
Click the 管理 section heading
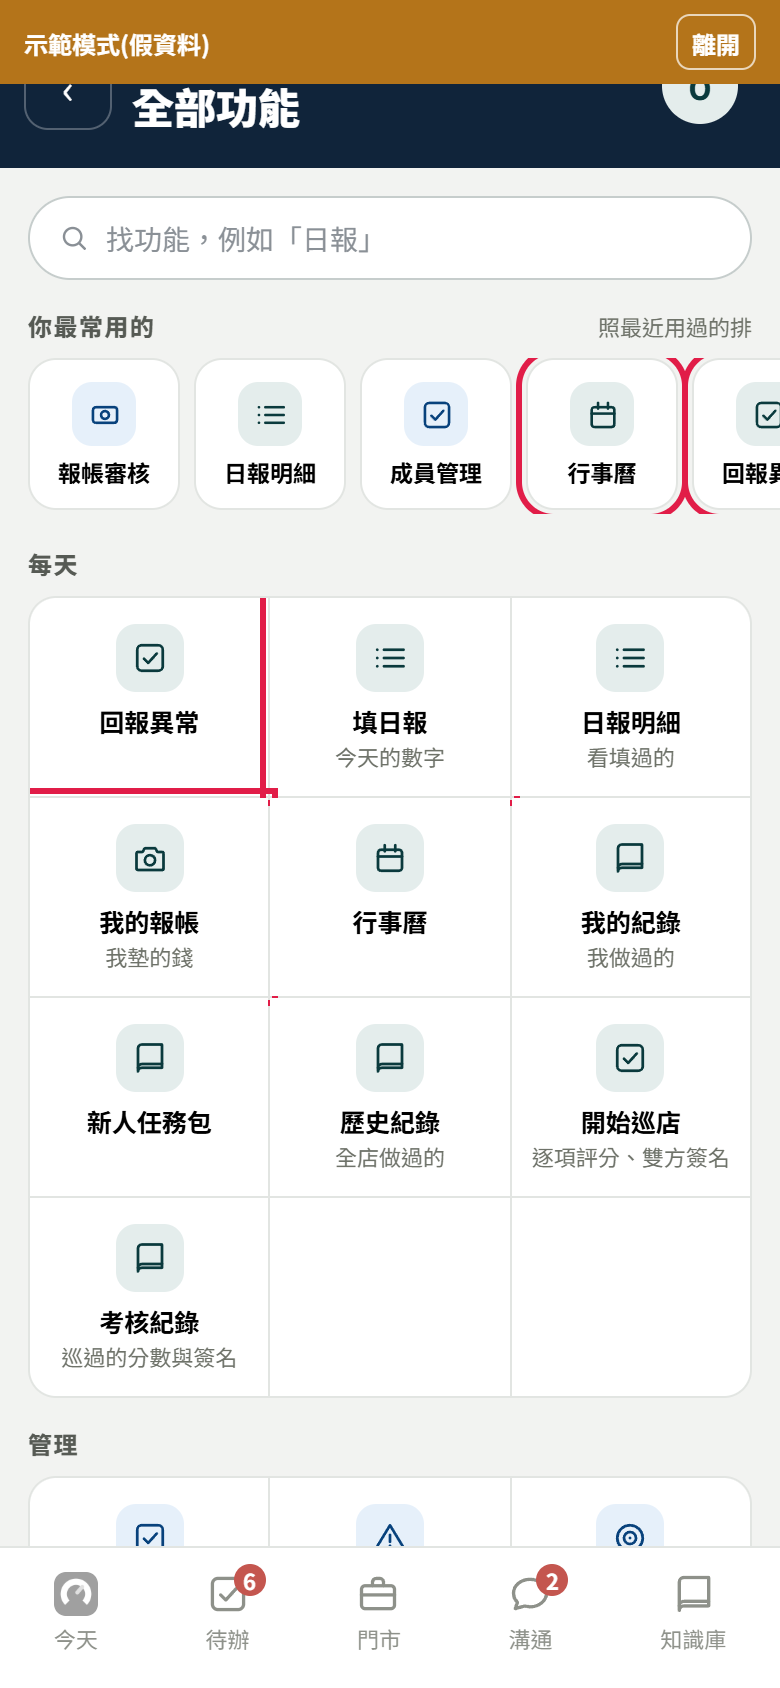point(53,1446)
